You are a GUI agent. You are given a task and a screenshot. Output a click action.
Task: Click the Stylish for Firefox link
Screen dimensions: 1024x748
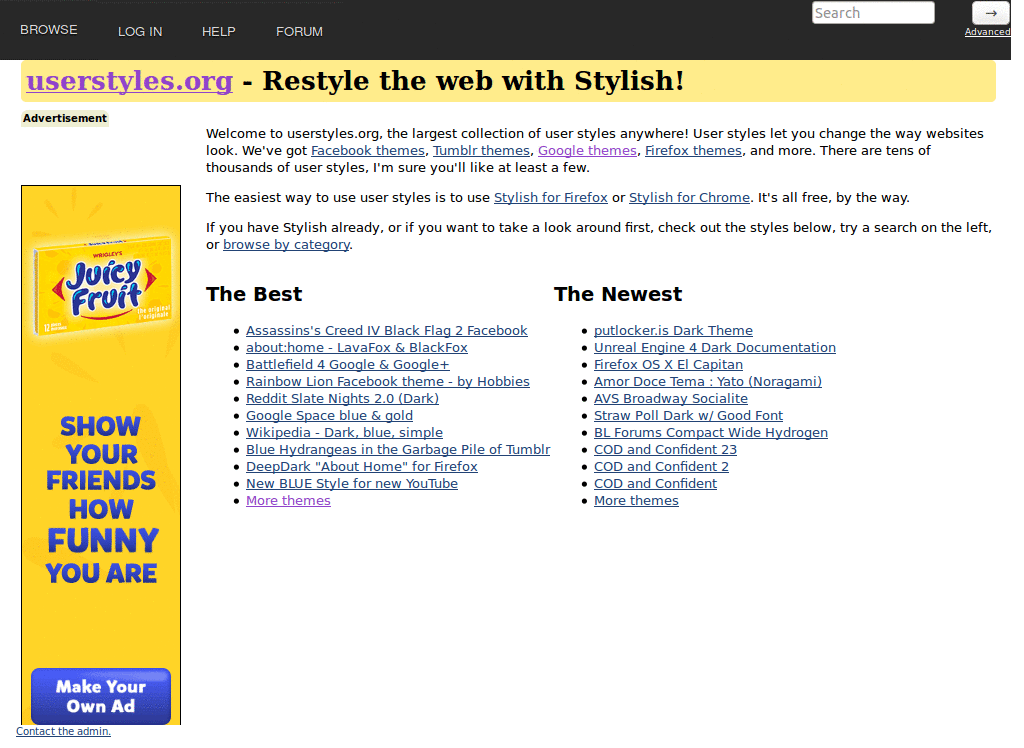coord(551,197)
